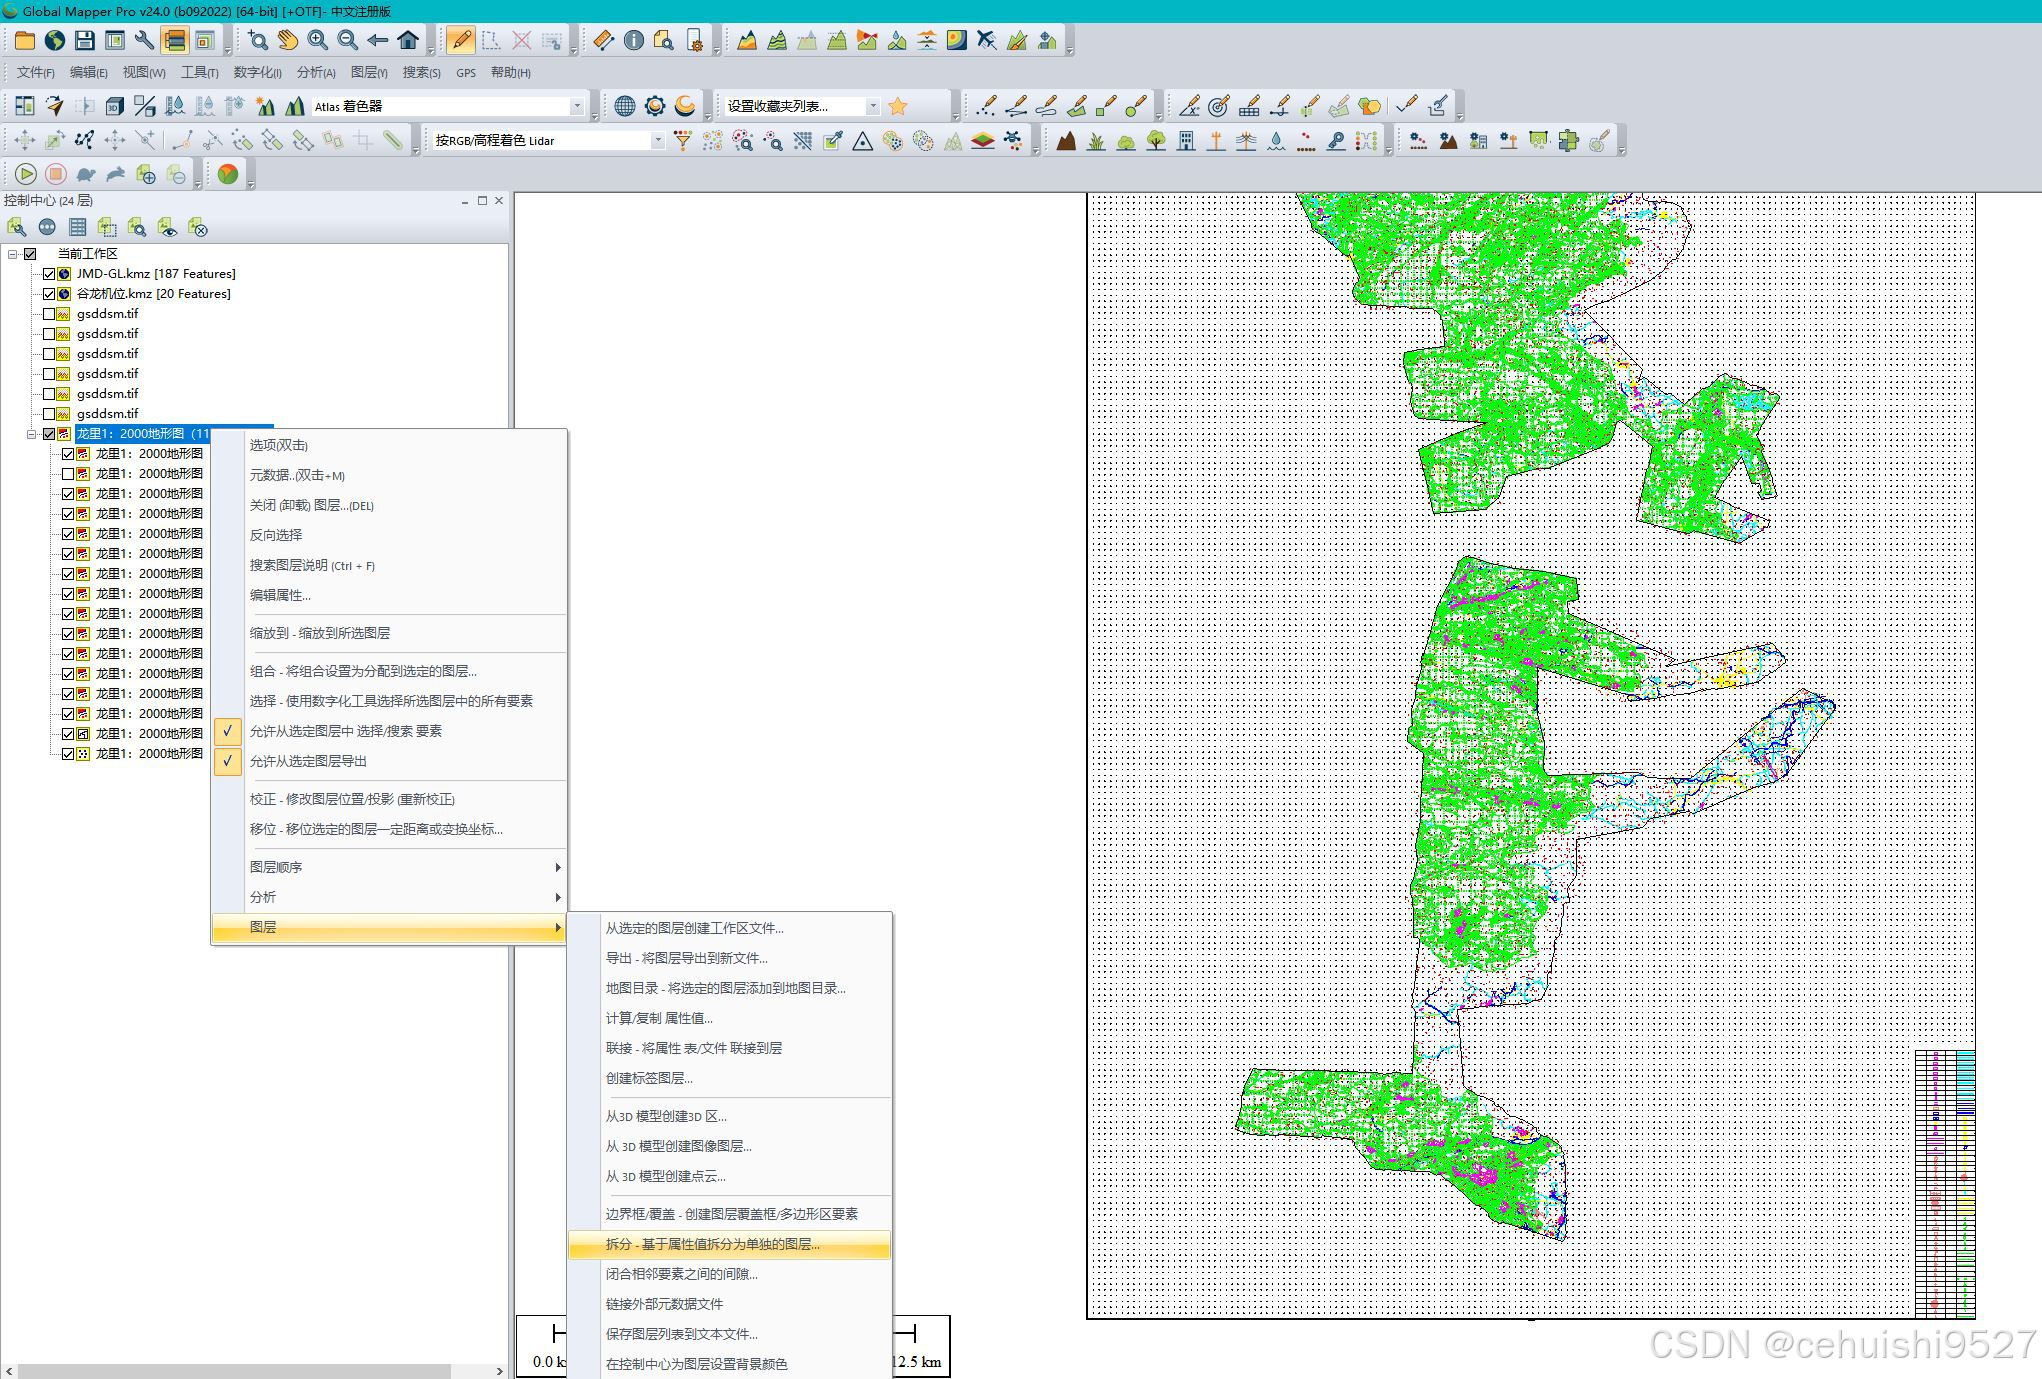Click 导出 - 将图层导出到新文件 entry
Image resolution: width=2042 pixels, height=1379 pixels.
pyautogui.click(x=686, y=958)
